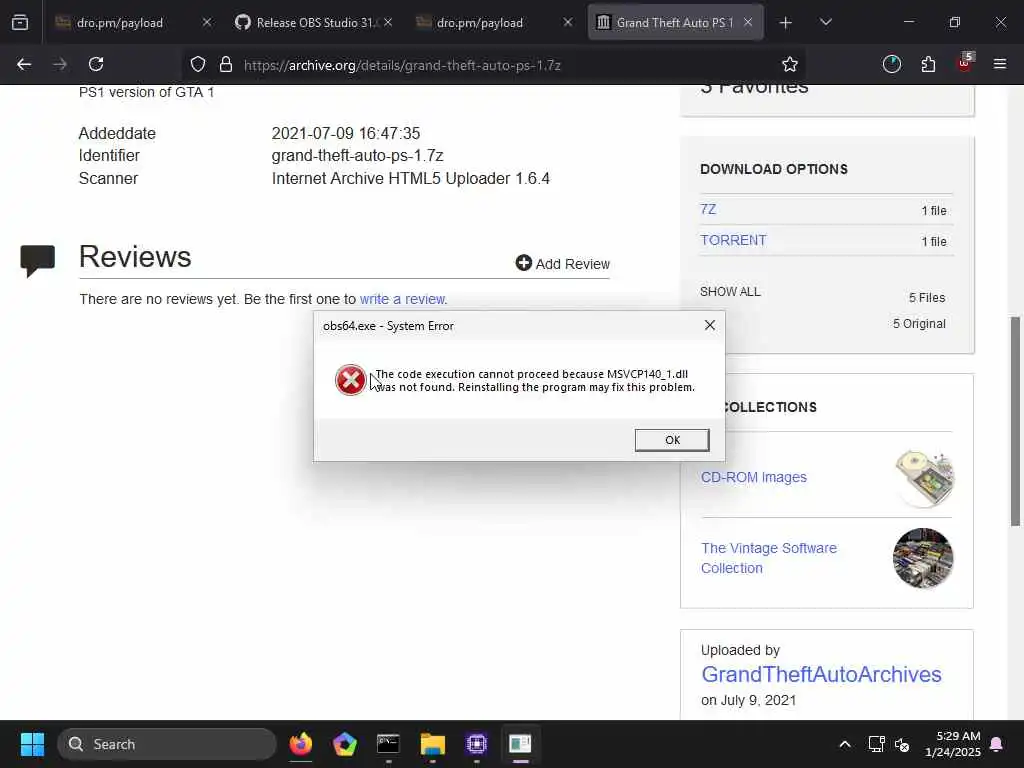Click the muted volume tray icon

click(x=902, y=744)
